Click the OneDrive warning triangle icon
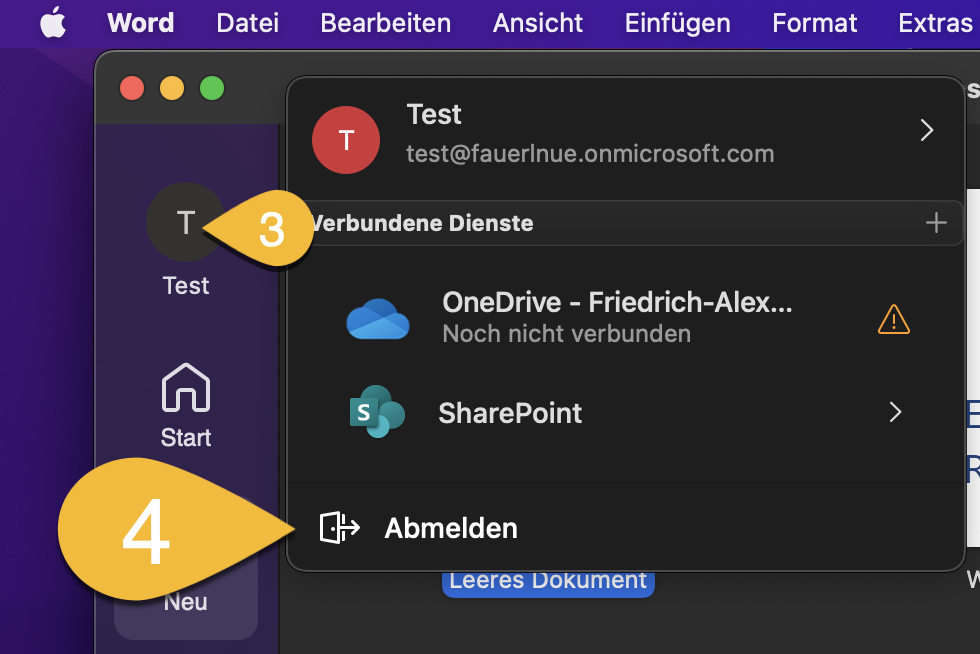 tap(893, 319)
